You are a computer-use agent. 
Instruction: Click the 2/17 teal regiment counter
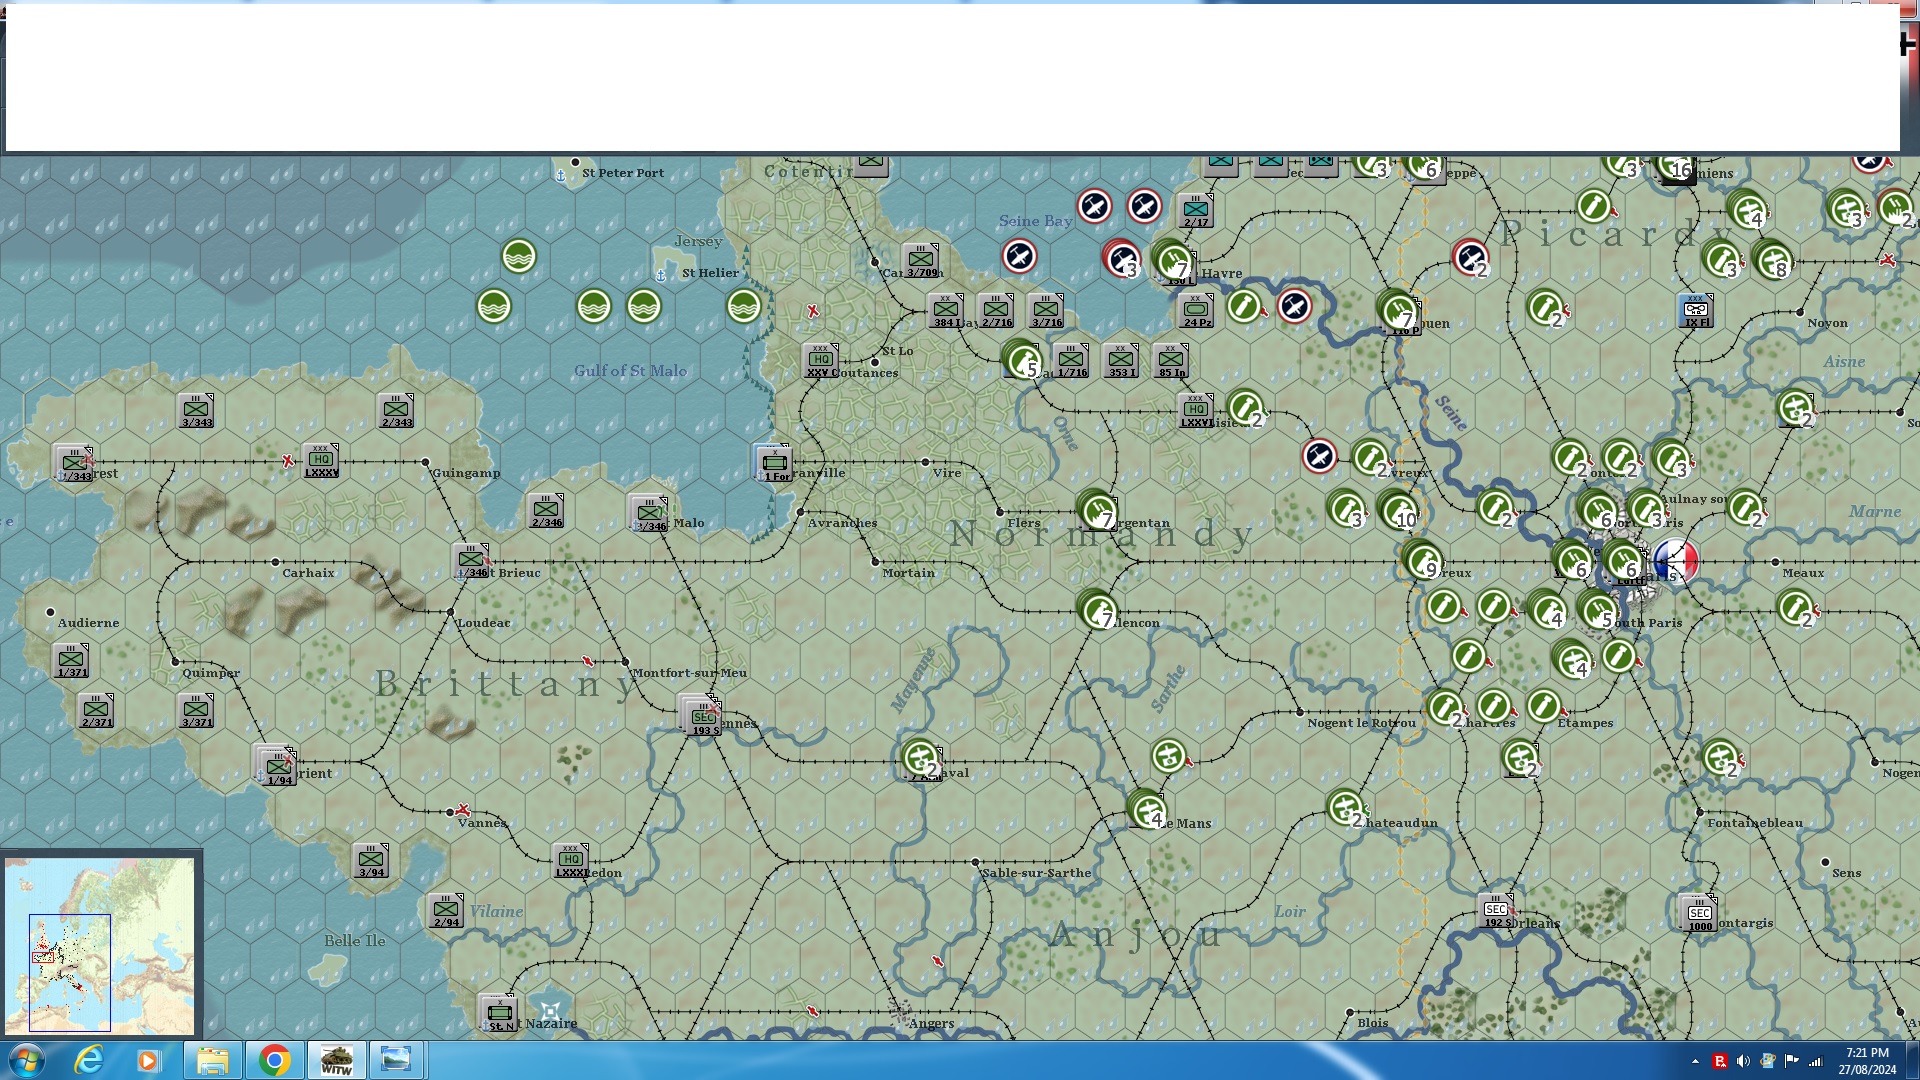click(1196, 210)
